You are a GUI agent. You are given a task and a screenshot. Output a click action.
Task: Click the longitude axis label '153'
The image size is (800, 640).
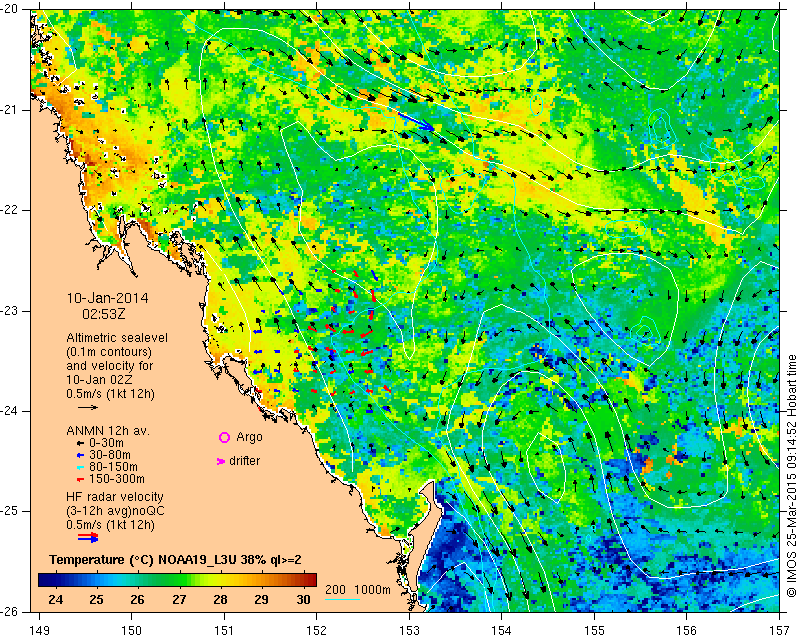[x=409, y=631]
